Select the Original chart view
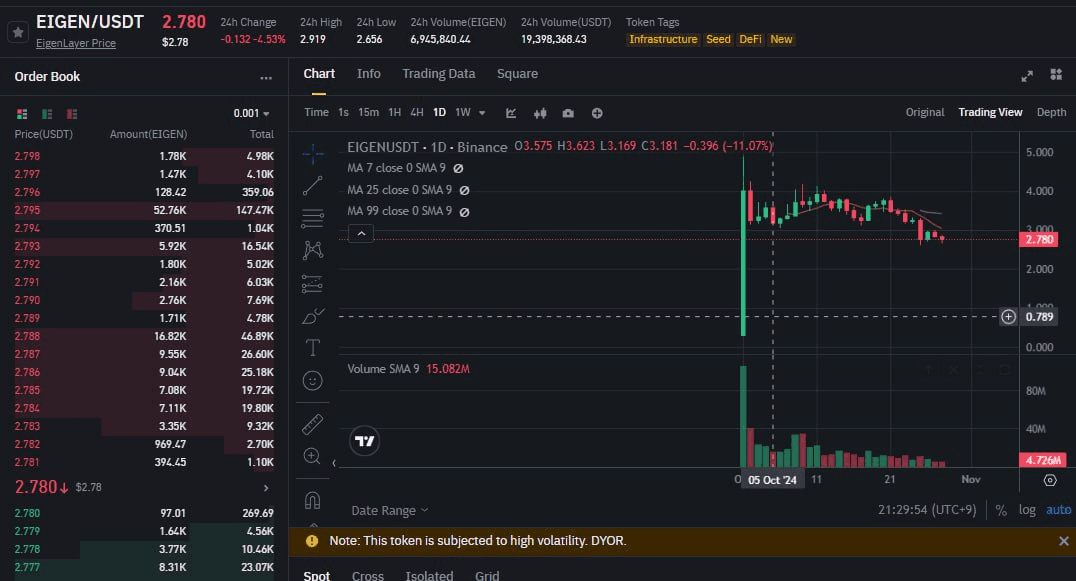The image size is (1076, 581). click(924, 112)
